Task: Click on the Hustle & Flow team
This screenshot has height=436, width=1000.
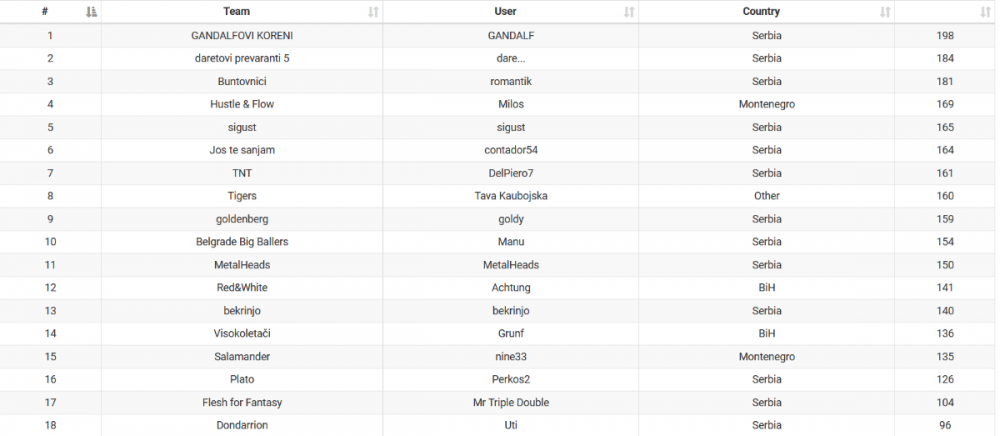Action: [x=242, y=104]
